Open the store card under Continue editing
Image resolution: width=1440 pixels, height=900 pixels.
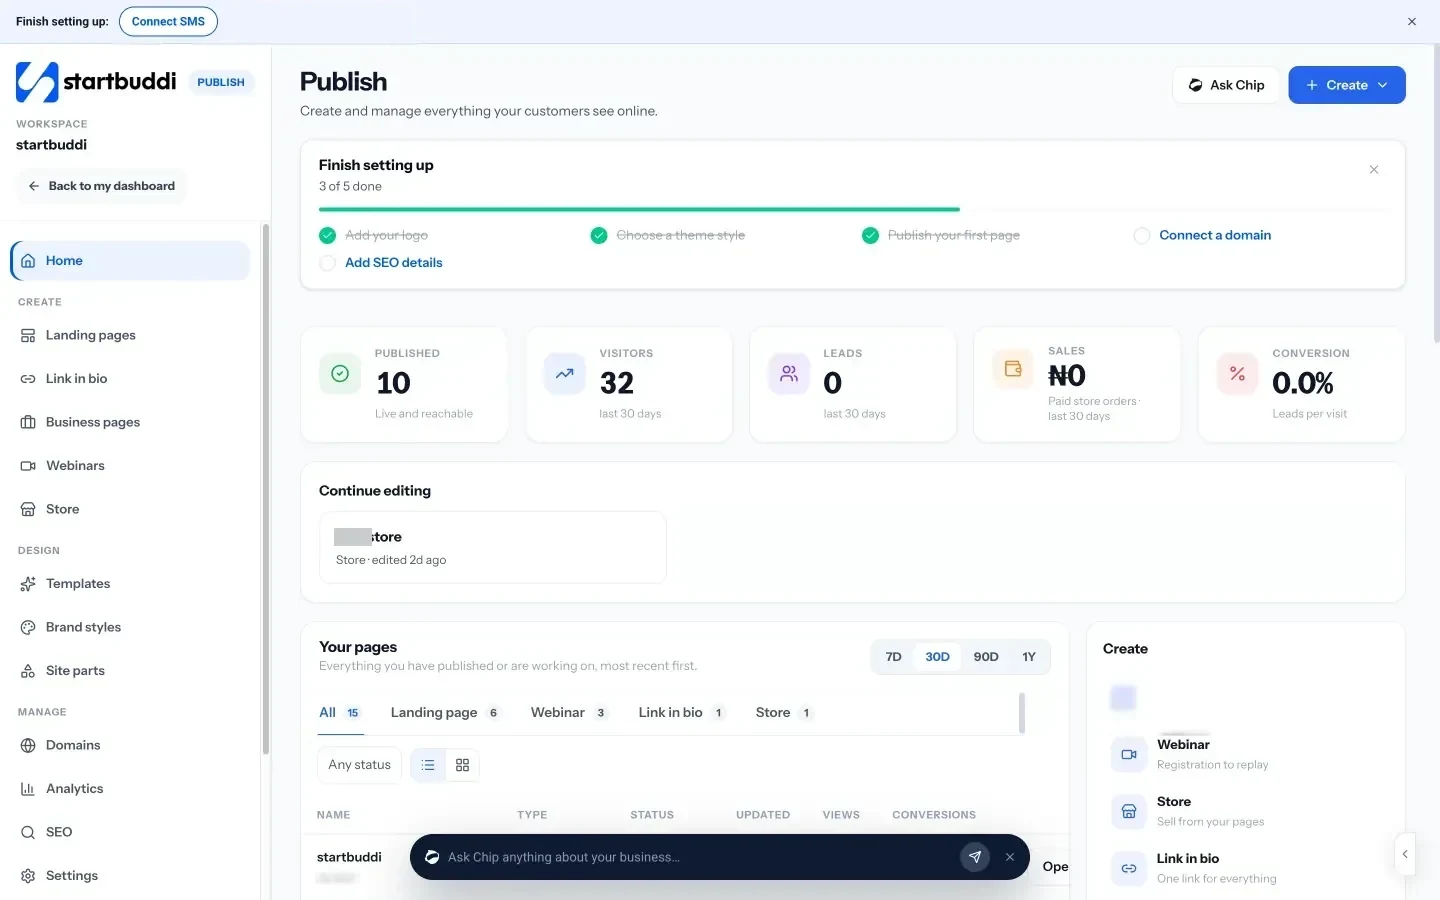pyautogui.click(x=493, y=547)
